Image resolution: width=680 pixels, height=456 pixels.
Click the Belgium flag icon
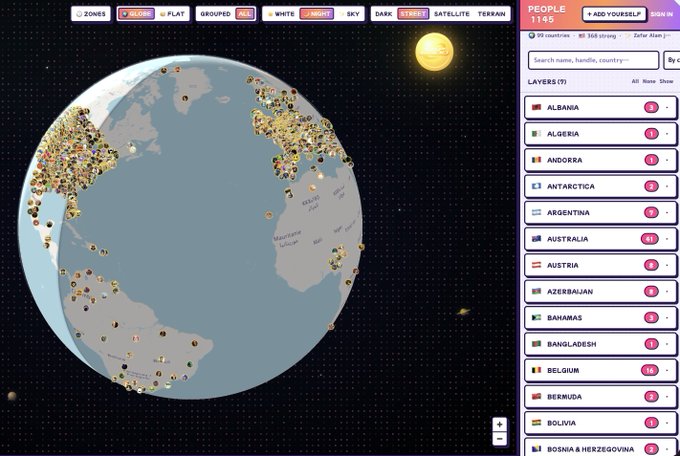(536, 370)
